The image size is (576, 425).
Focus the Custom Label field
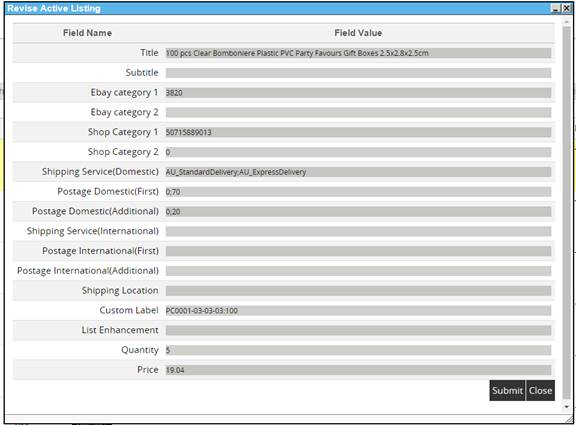click(358, 311)
